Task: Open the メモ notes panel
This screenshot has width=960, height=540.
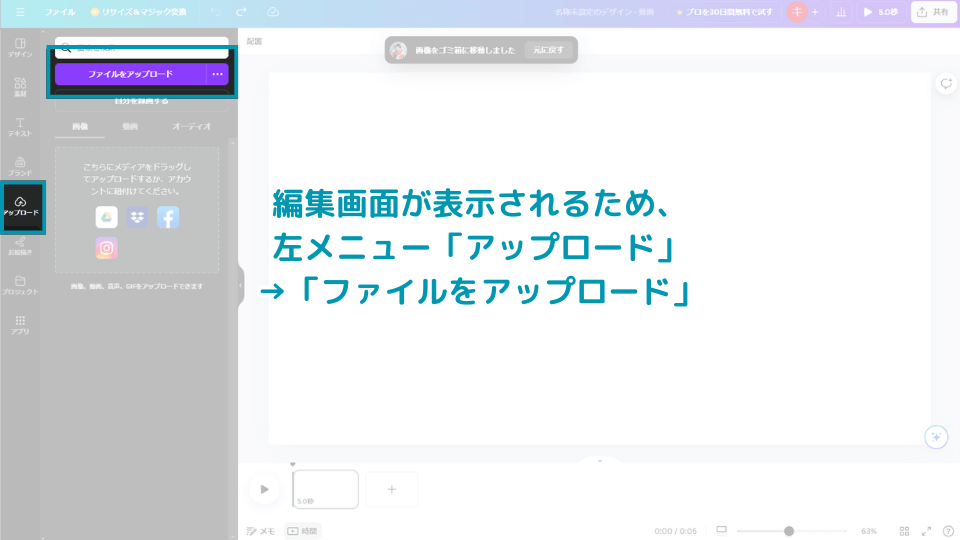Action: pos(261,531)
